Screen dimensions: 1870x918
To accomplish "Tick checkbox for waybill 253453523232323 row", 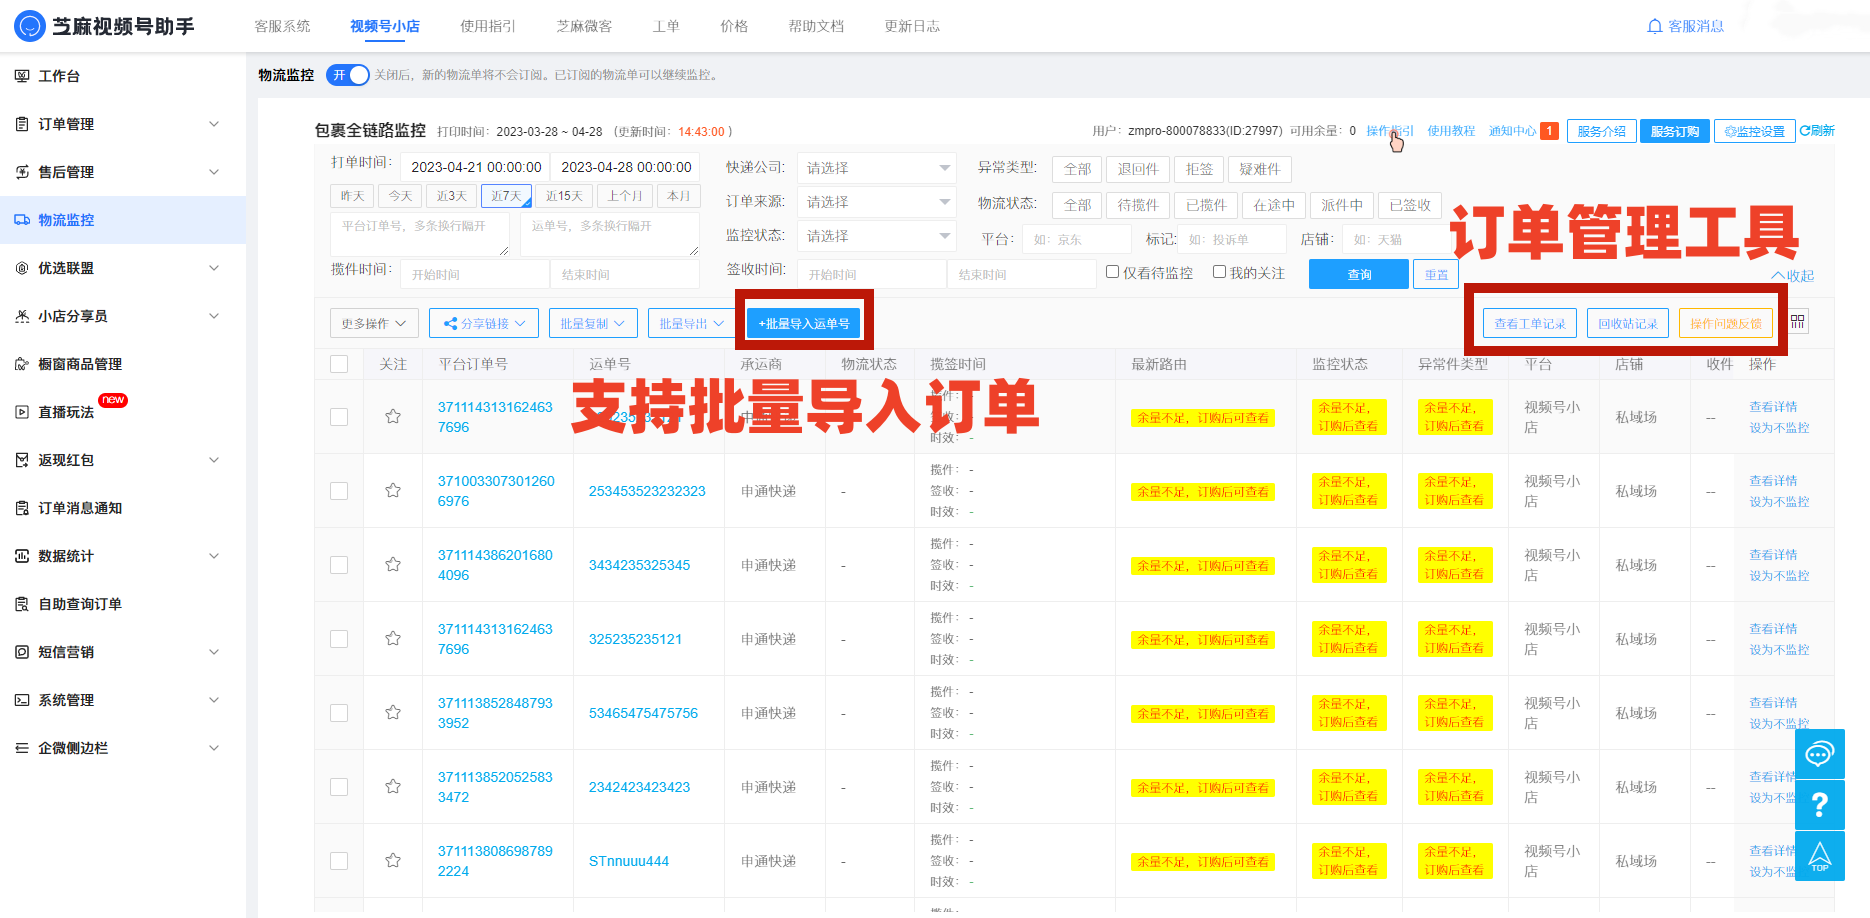I will click(339, 491).
